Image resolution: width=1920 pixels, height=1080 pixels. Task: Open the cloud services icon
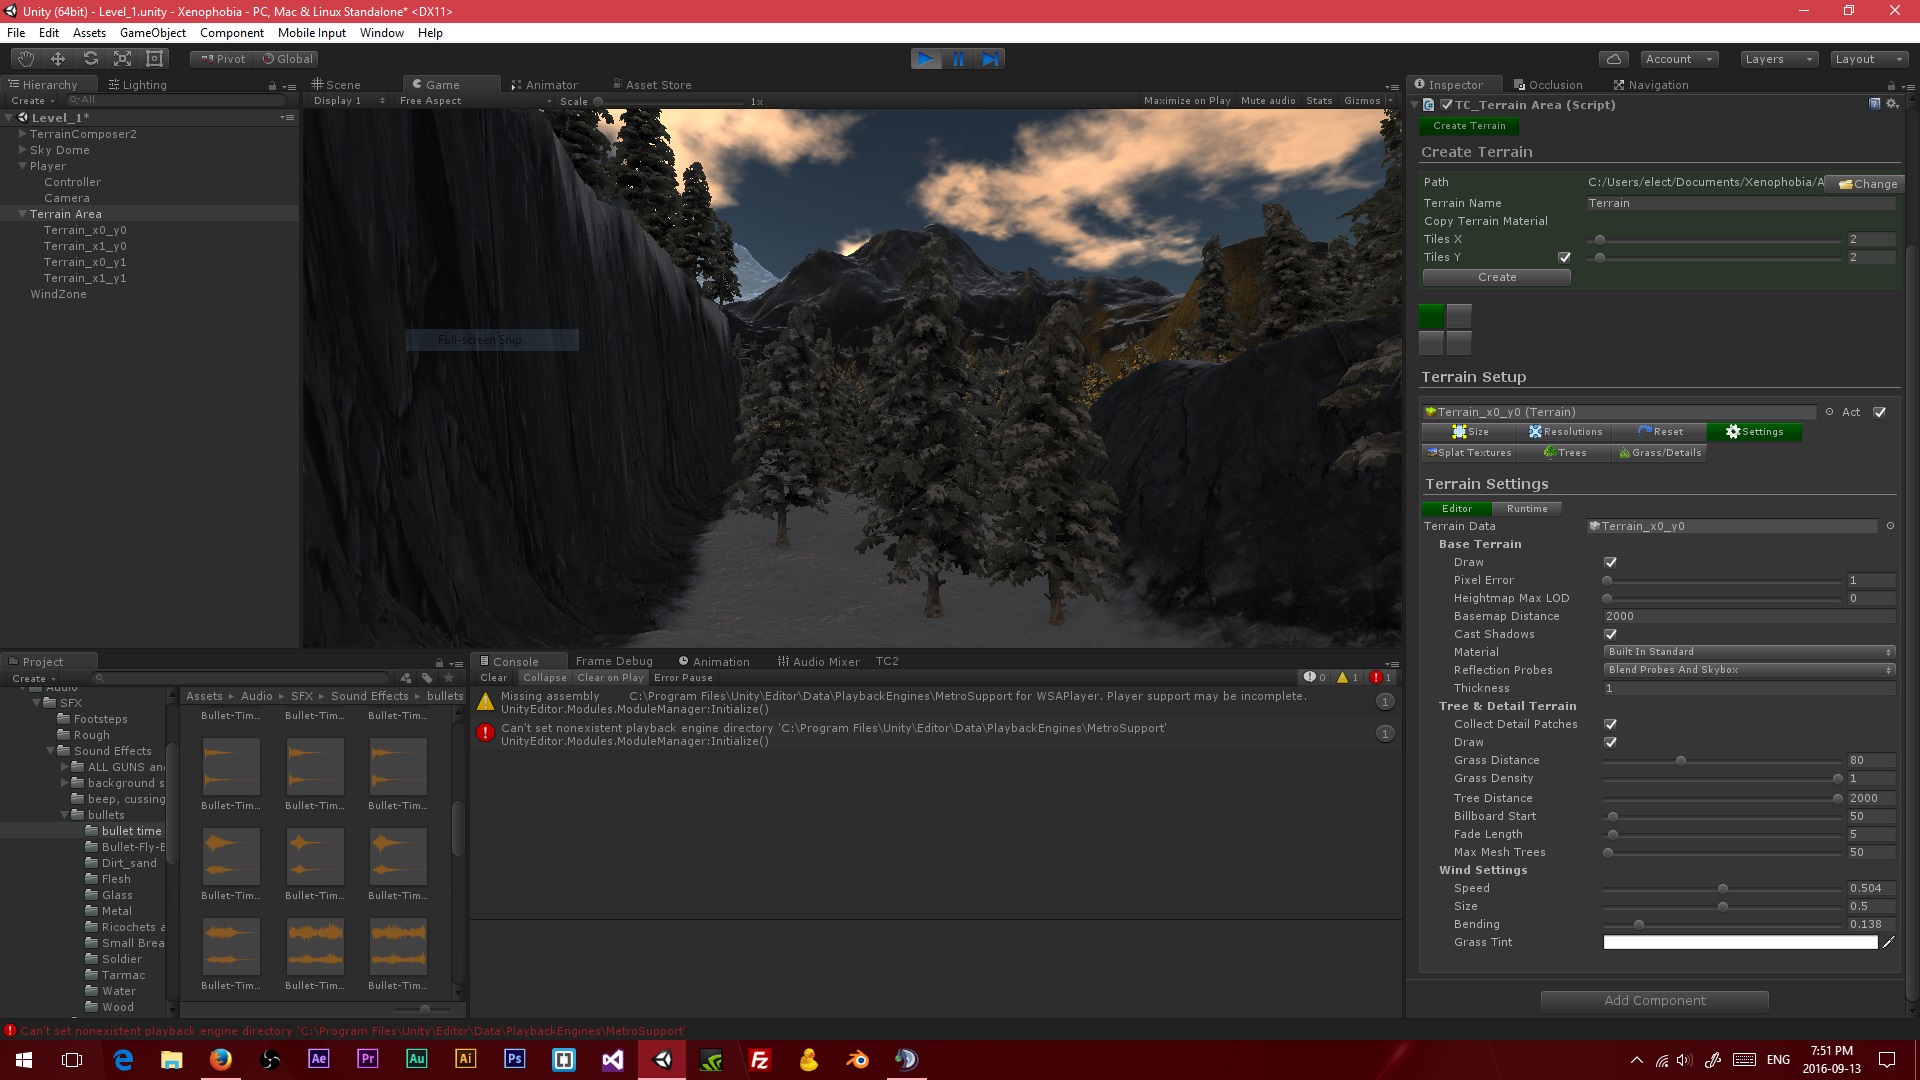[1613, 59]
